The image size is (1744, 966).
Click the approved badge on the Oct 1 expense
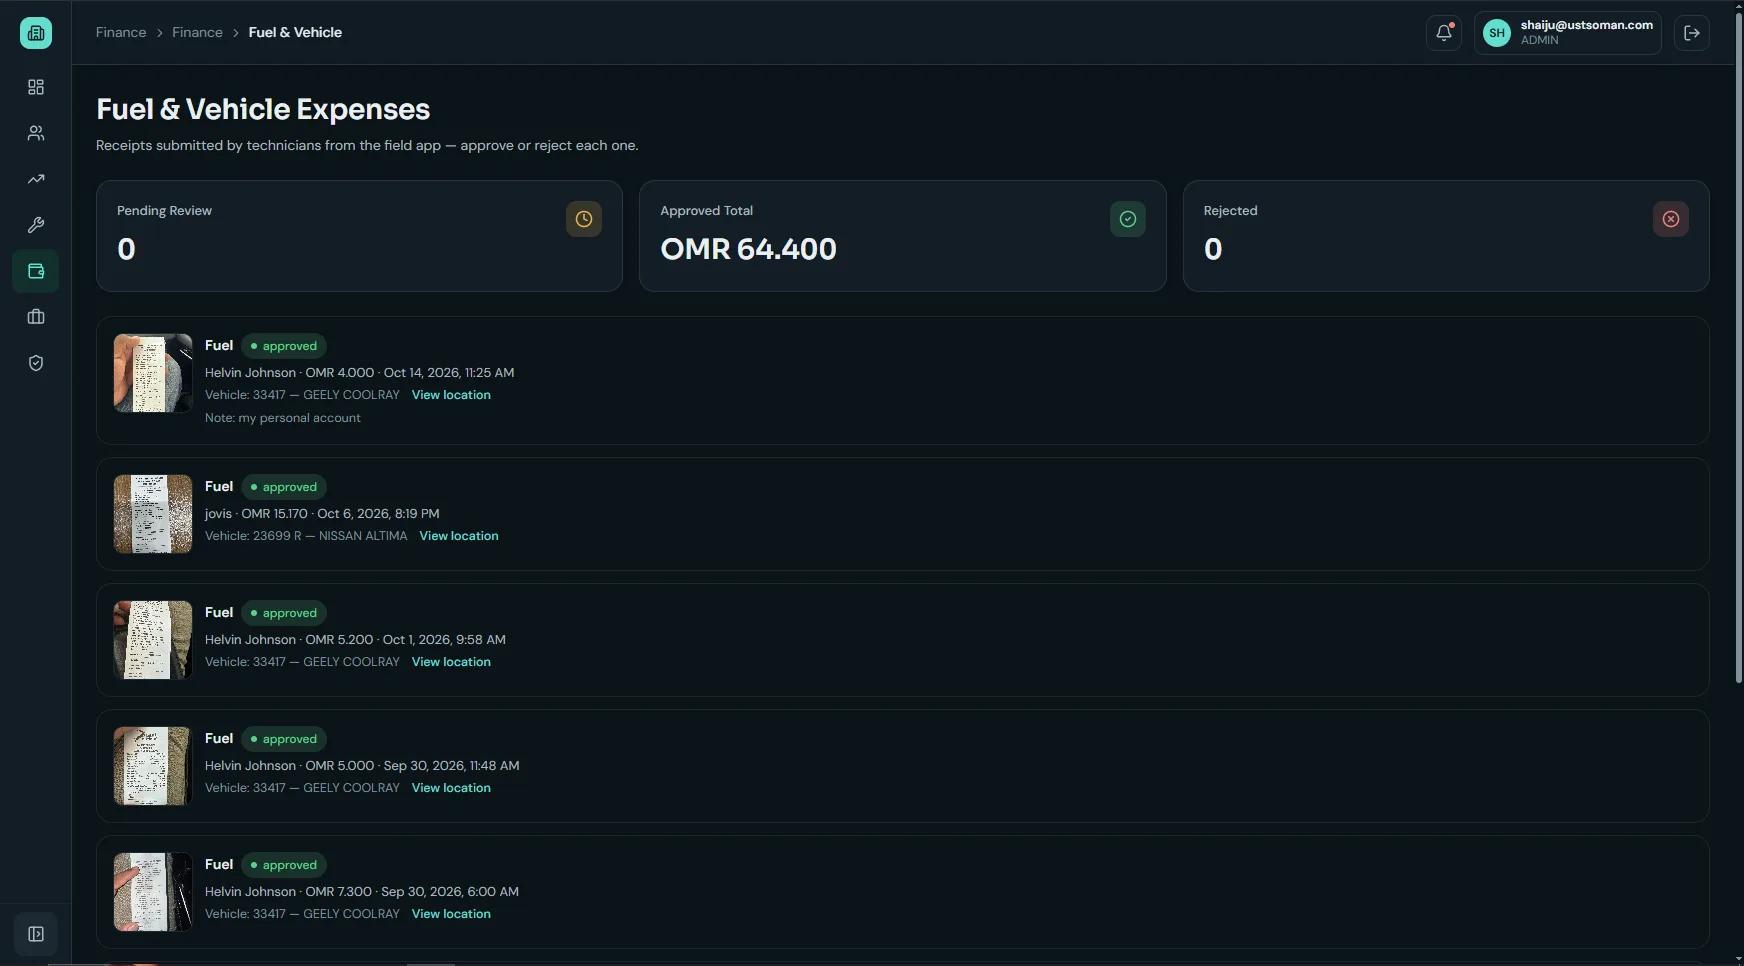click(284, 613)
